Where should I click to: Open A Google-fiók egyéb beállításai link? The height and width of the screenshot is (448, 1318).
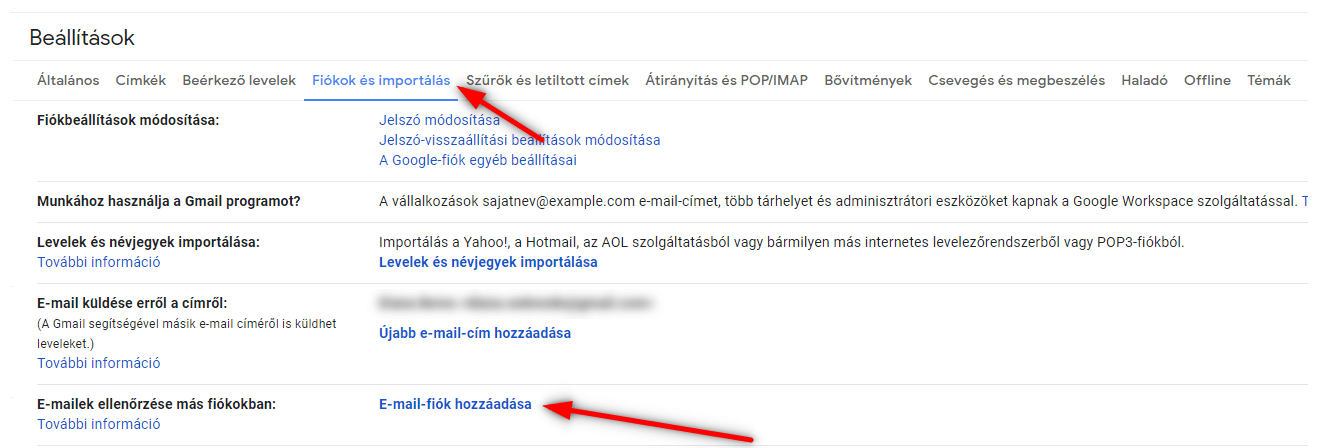tap(478, 160)
